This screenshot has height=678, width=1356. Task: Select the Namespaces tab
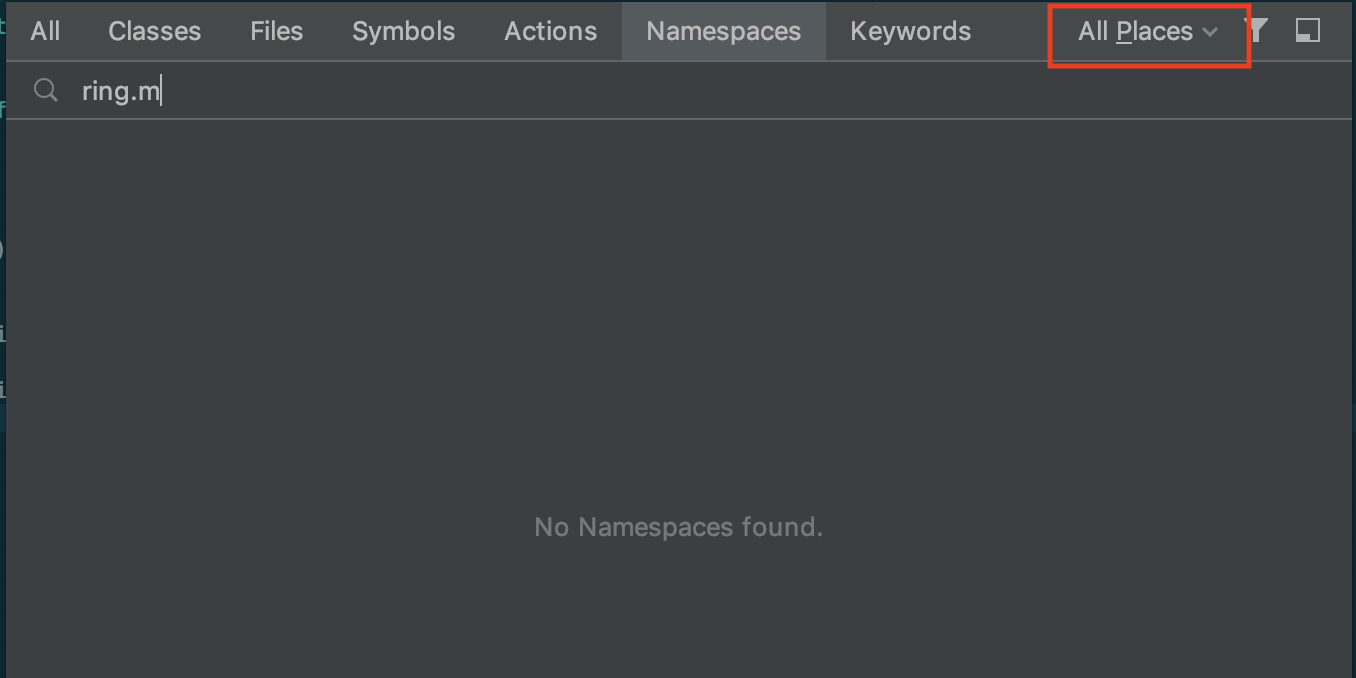723,30
